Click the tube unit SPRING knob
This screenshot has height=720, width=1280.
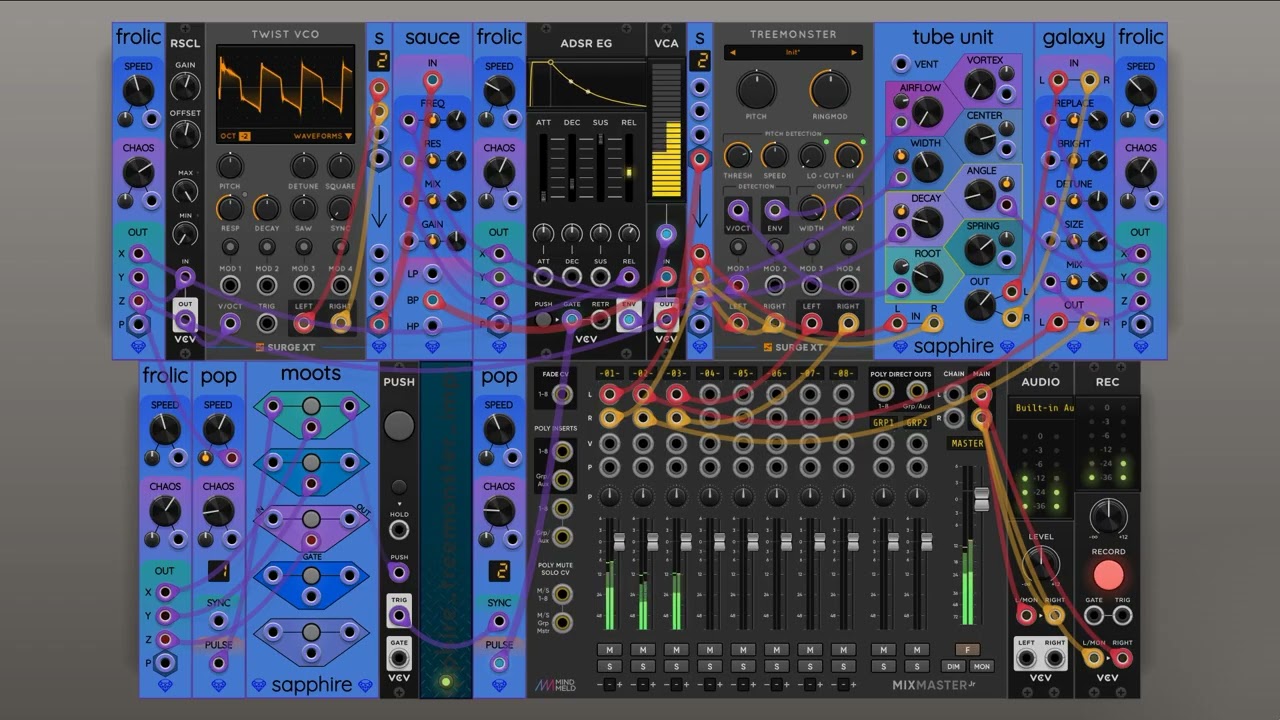tap(978, 248)
